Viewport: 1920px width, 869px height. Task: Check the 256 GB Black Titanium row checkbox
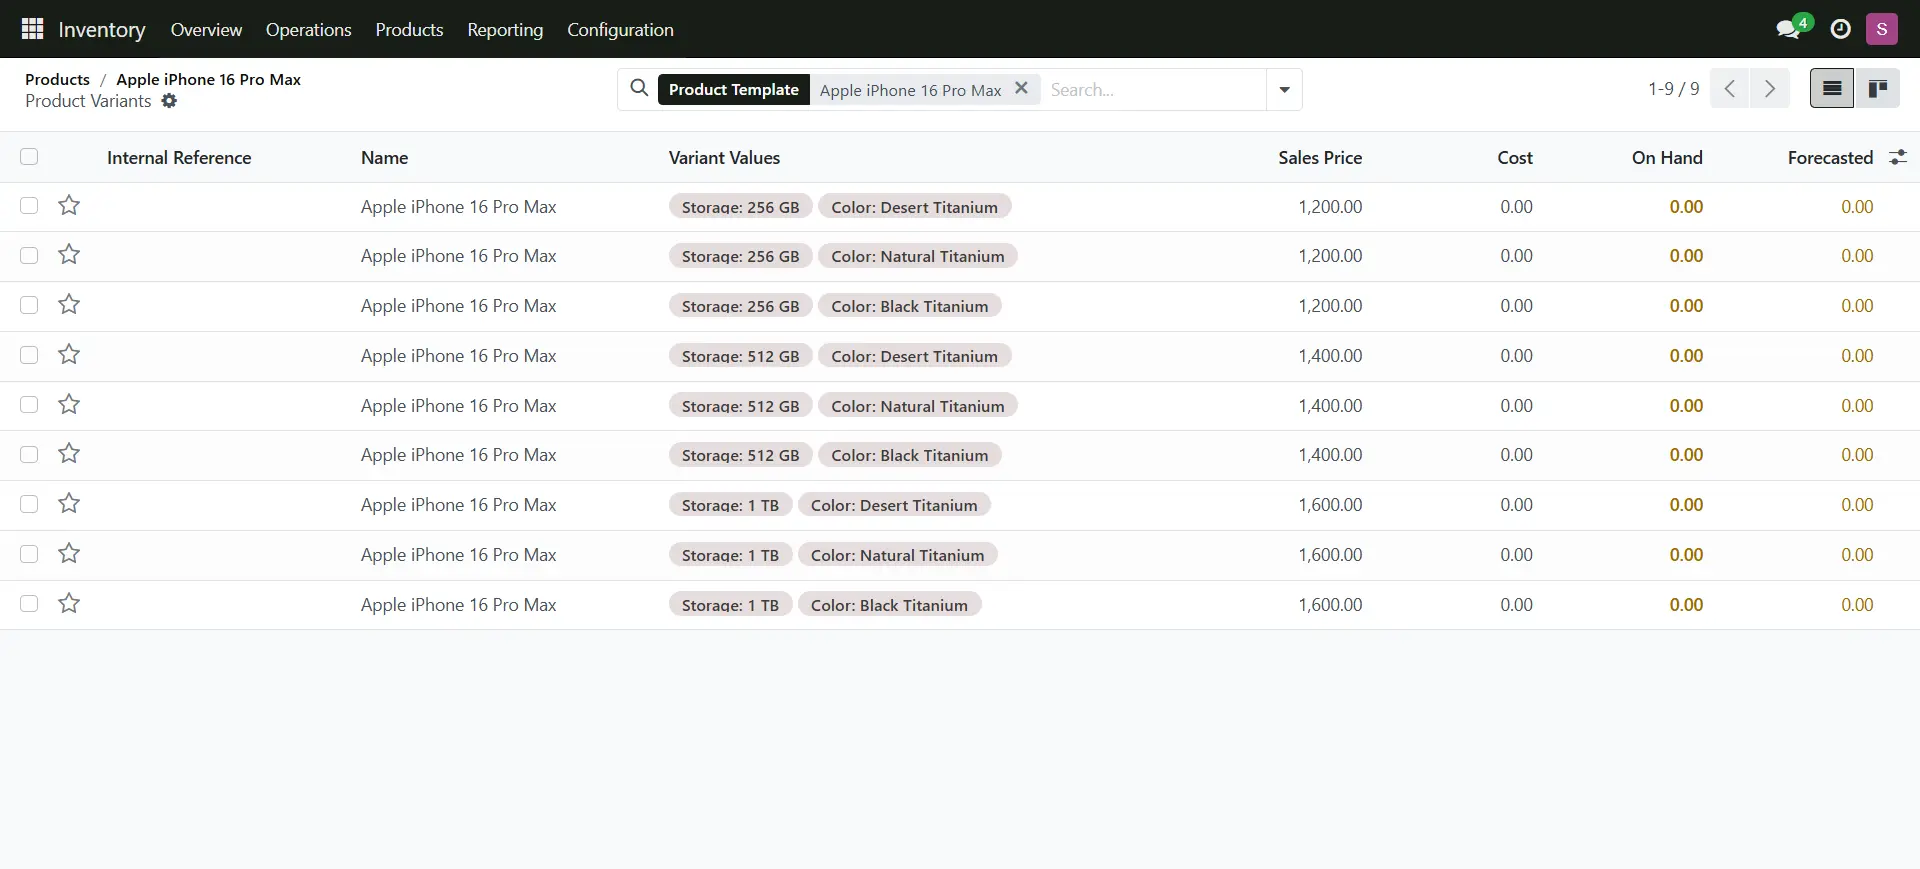[x=29, y=305]
